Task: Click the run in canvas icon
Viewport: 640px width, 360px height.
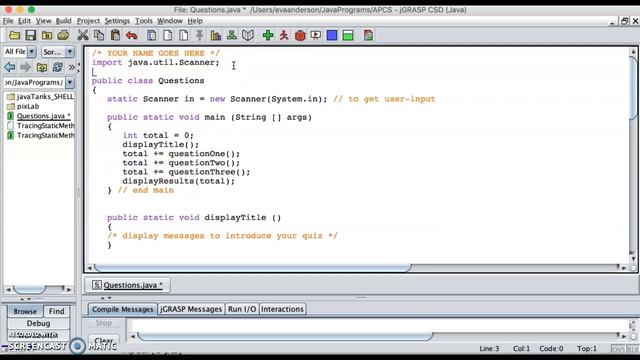Action: click(x=316, y=36)
